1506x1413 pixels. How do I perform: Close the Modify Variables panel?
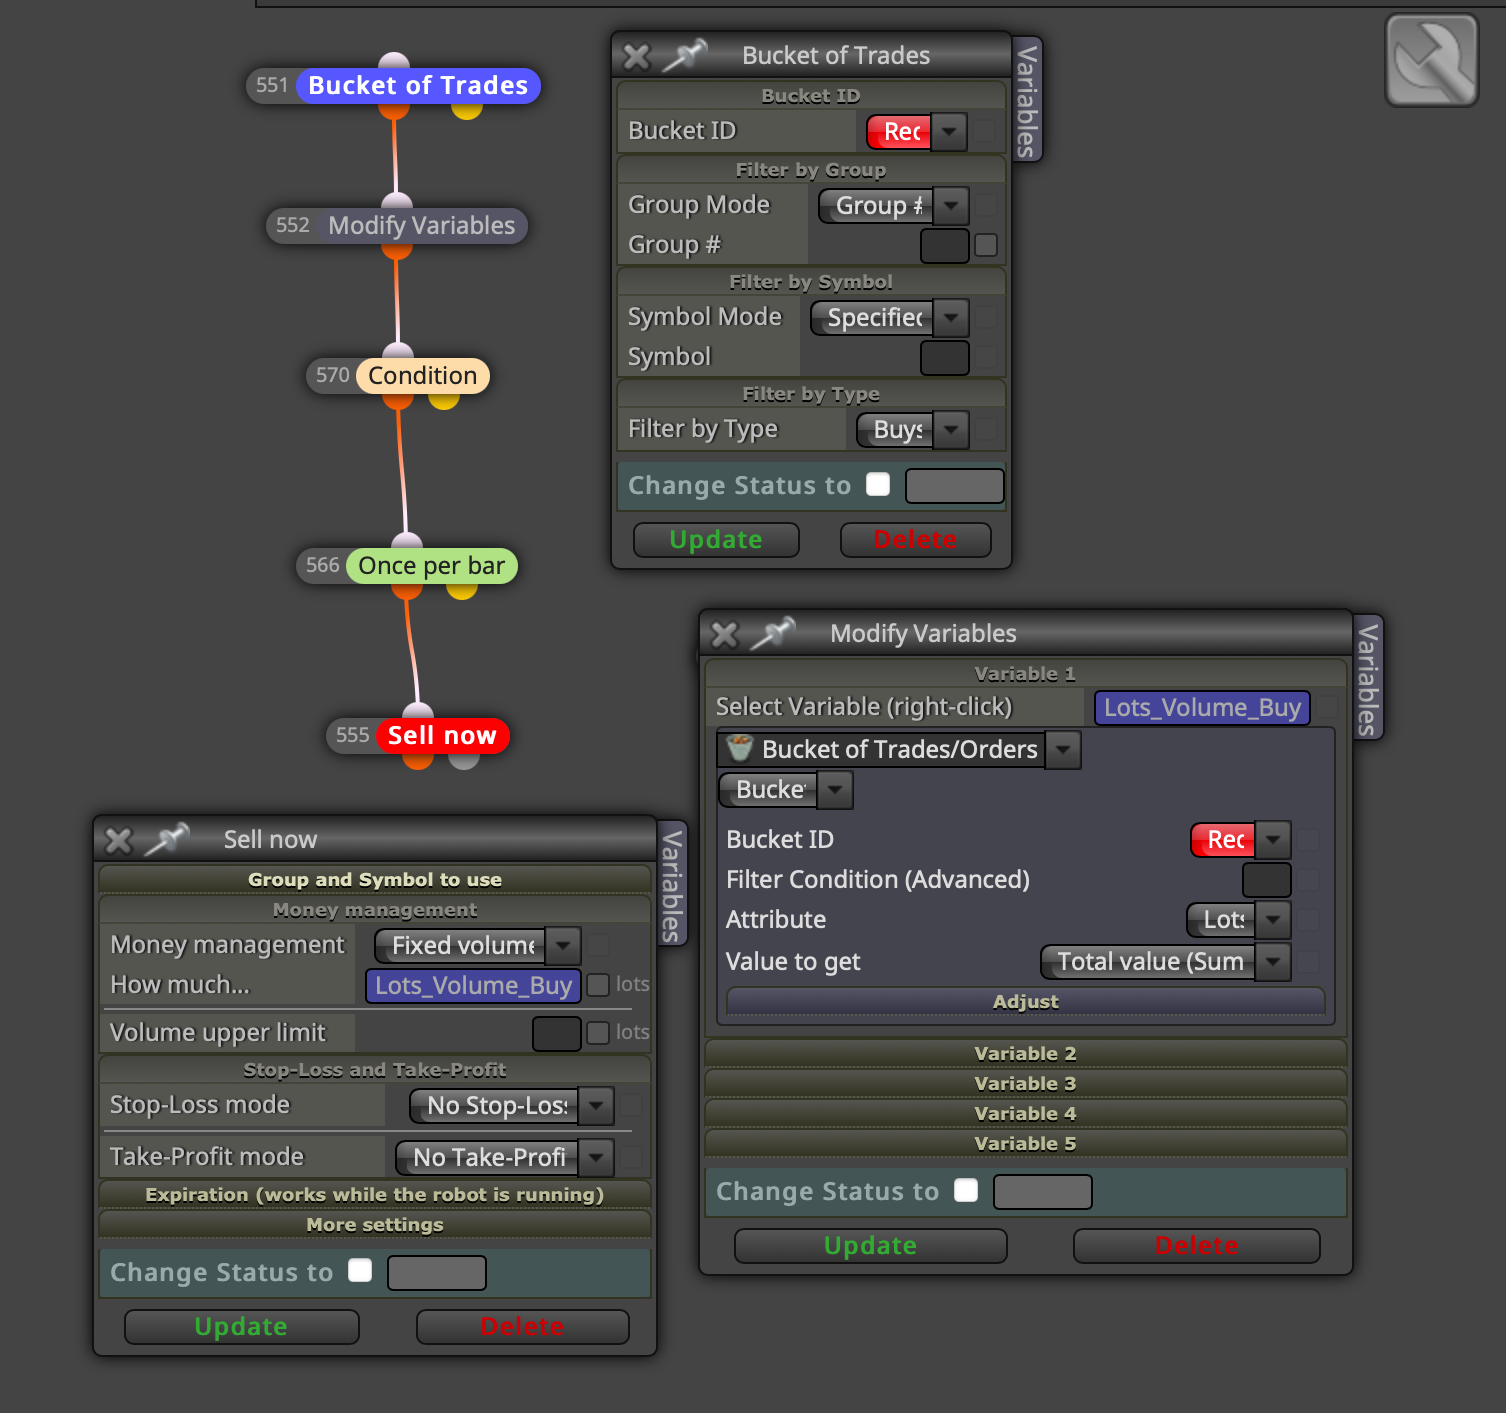pyautogui.click(x=724, y=634)
